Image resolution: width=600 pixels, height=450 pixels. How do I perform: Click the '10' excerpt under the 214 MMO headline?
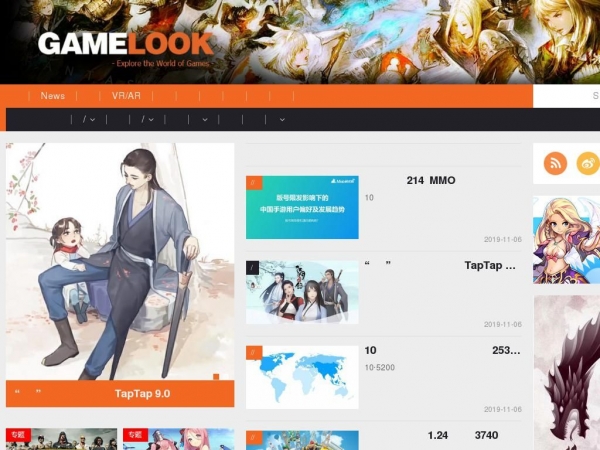(x=369, y=197)
